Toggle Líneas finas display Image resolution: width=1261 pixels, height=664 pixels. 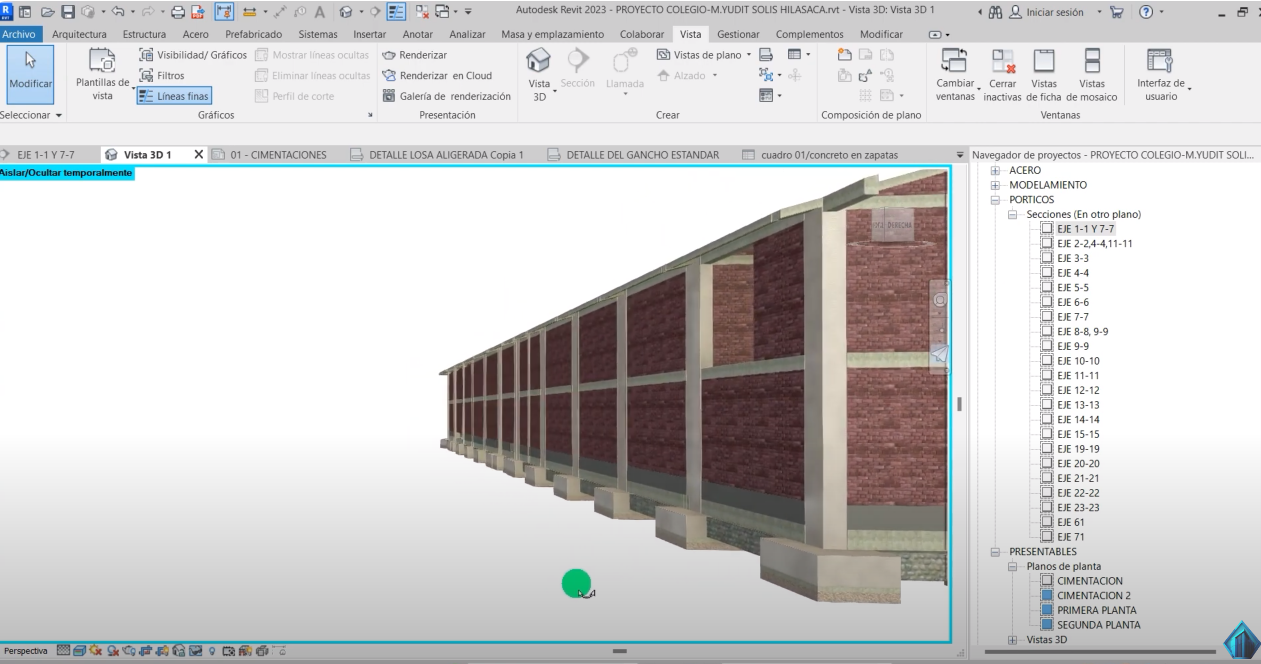pyautogui.click(x=172, y=96)
